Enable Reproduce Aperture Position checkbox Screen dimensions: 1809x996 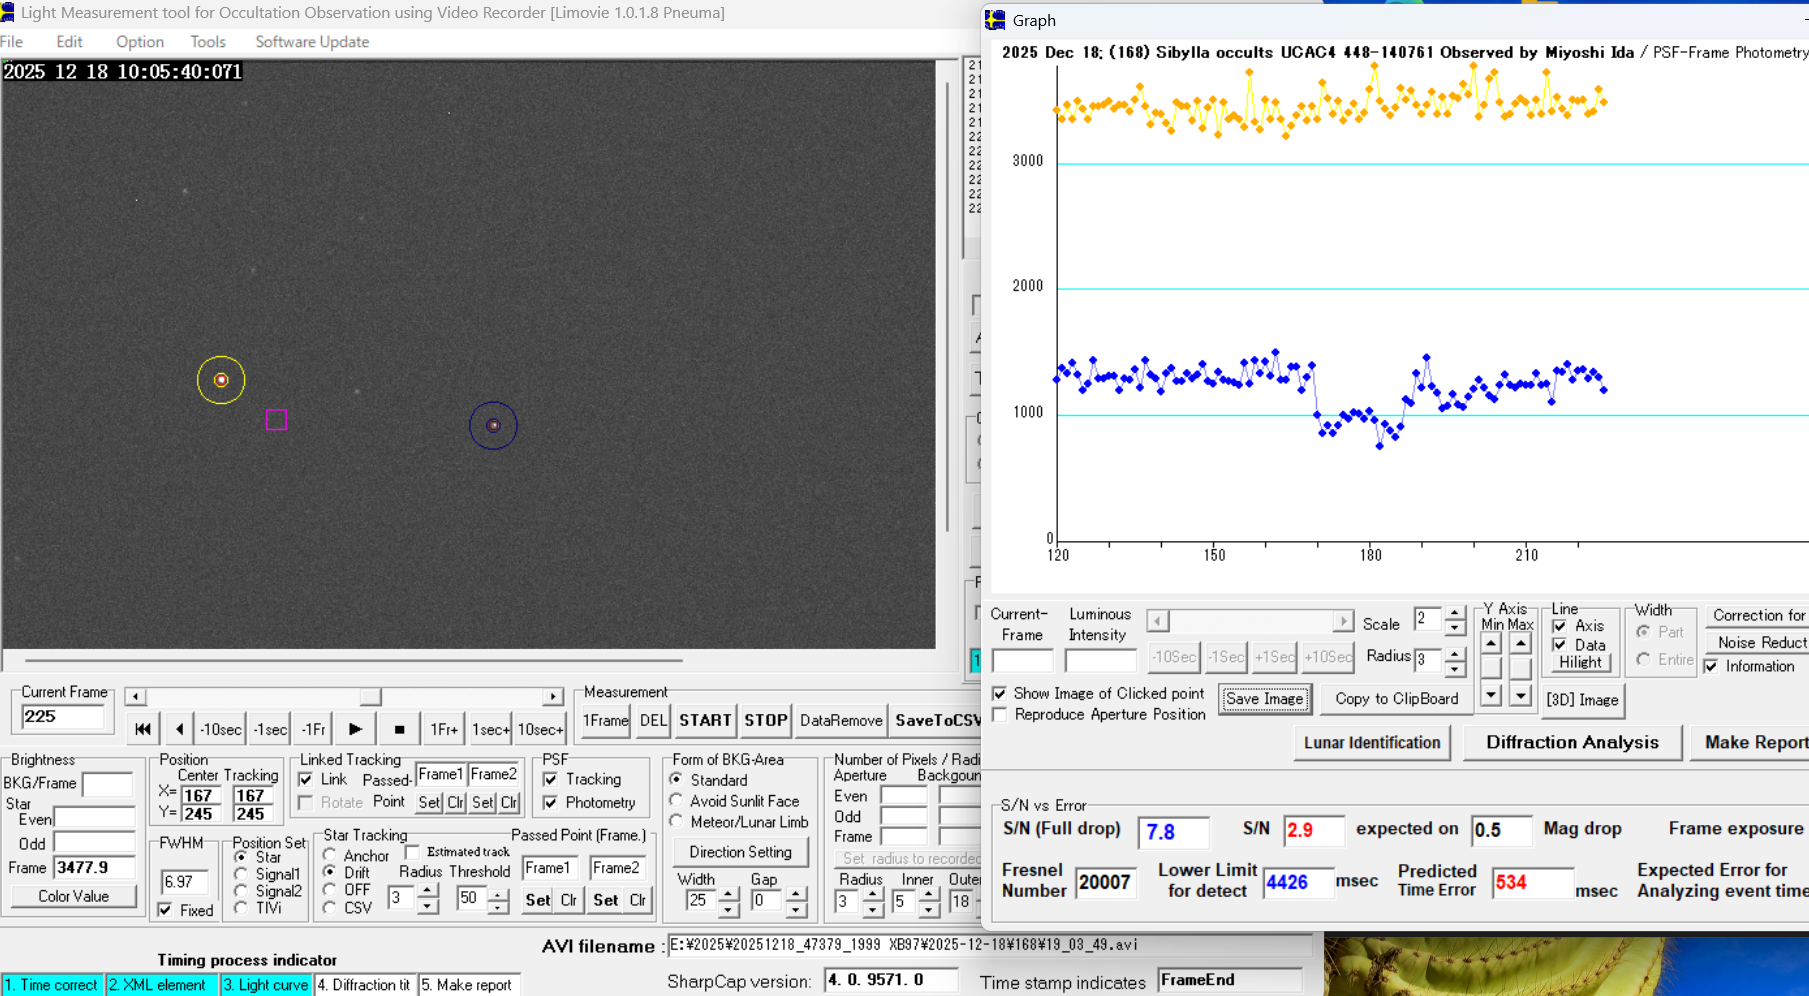coord(1000,714)
